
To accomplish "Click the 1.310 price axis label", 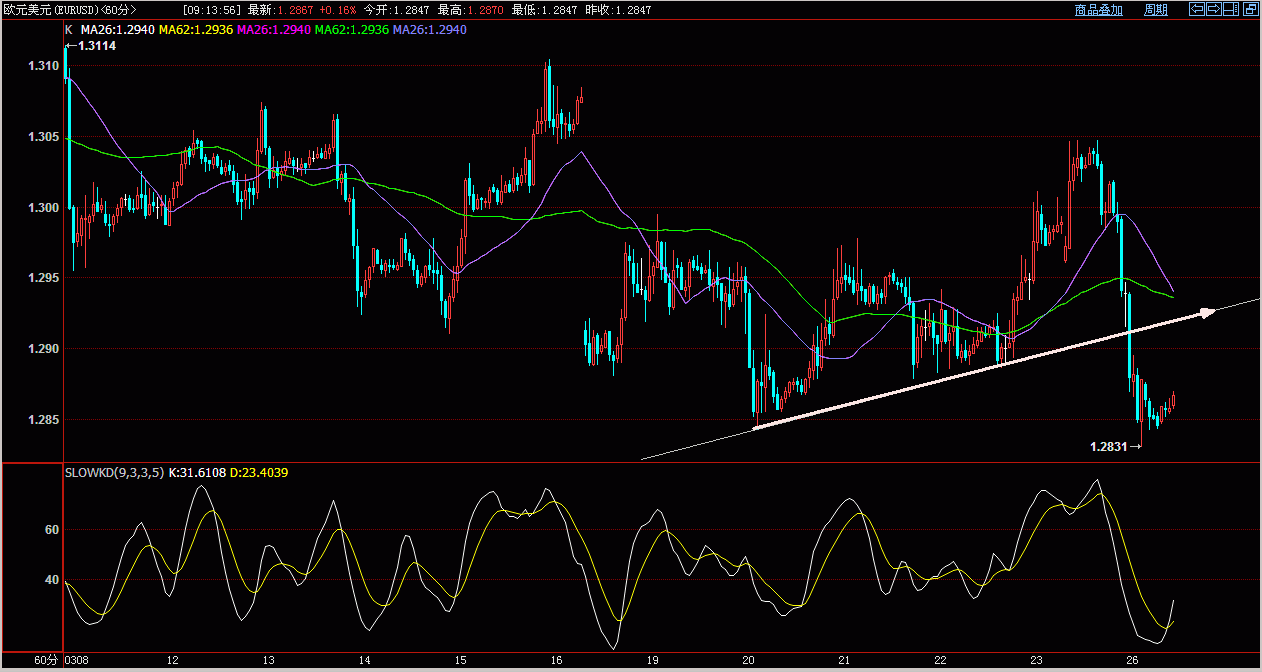I will pos(43,66).
